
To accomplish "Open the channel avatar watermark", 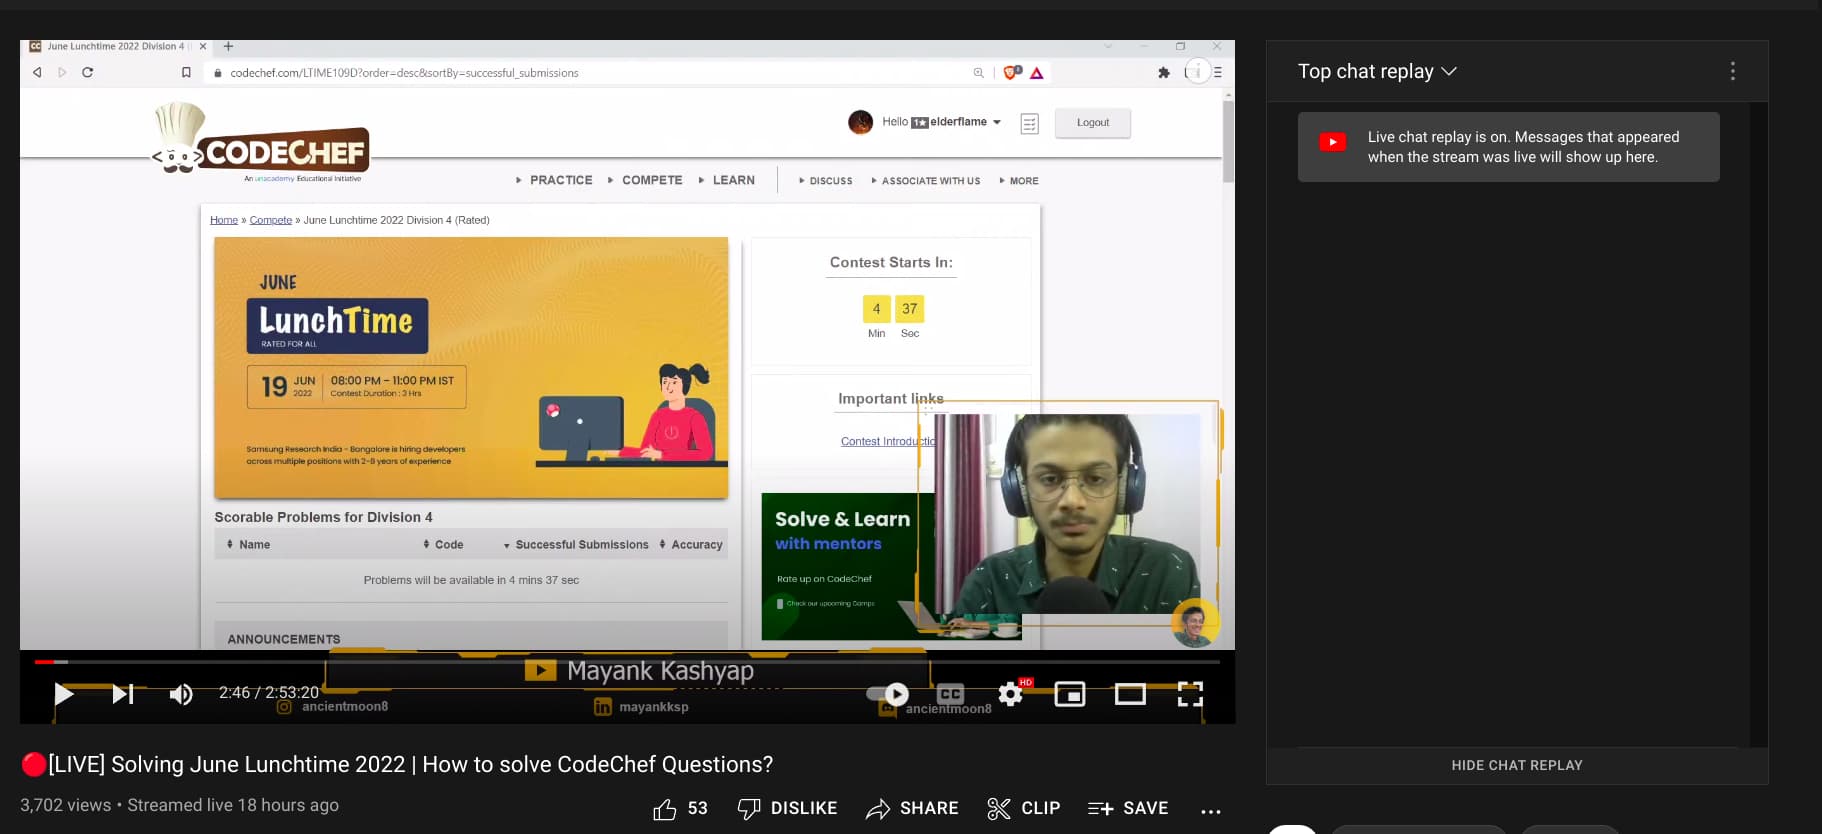I will pyautogui.click(x=1194, y=622).
